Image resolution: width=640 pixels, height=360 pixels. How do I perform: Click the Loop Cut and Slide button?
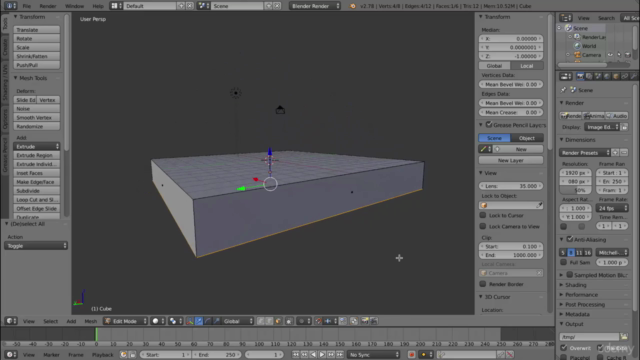tap(37, 200)
